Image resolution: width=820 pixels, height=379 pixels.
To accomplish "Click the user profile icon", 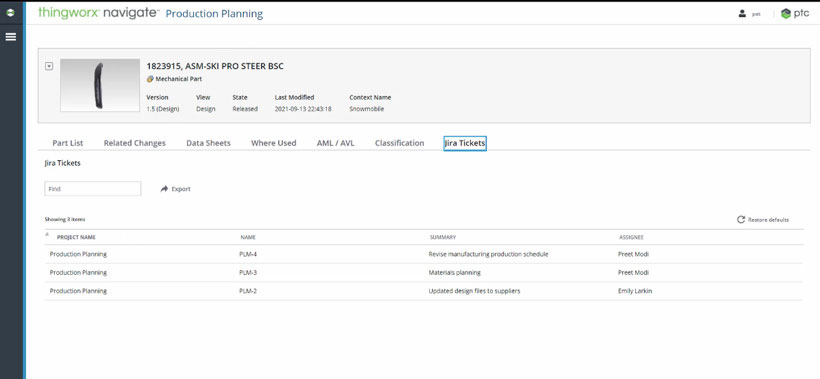I will [742, 14].
